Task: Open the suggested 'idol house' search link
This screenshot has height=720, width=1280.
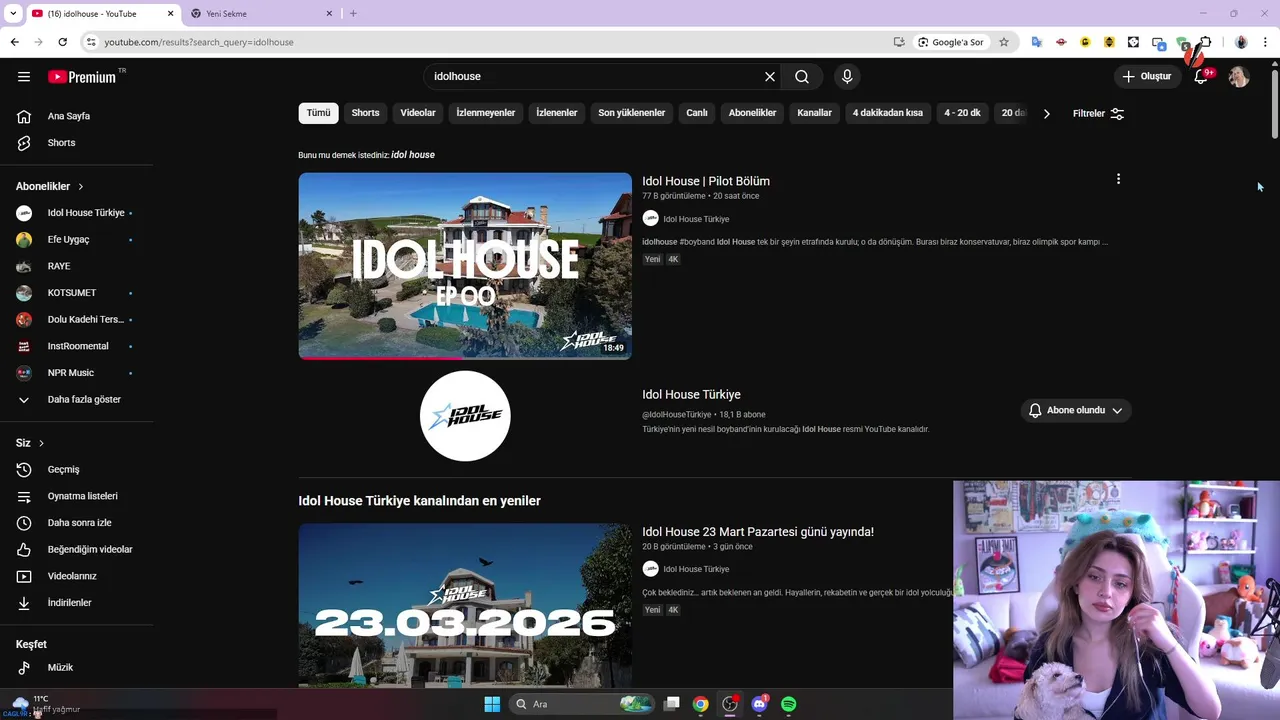Action: (413, 155)
